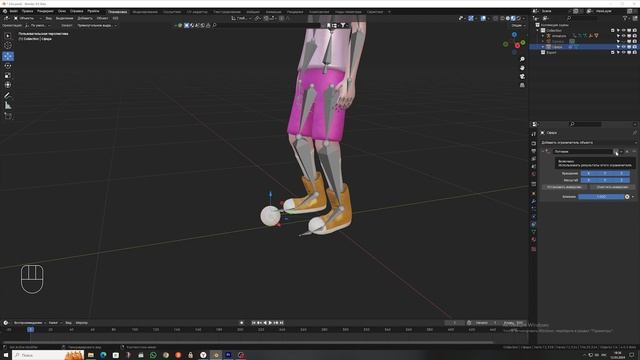The height and width of the screenshot is (360, 640).
Task: Collapse the Child Of constraint panel
Action: click(x=543, y=151)
